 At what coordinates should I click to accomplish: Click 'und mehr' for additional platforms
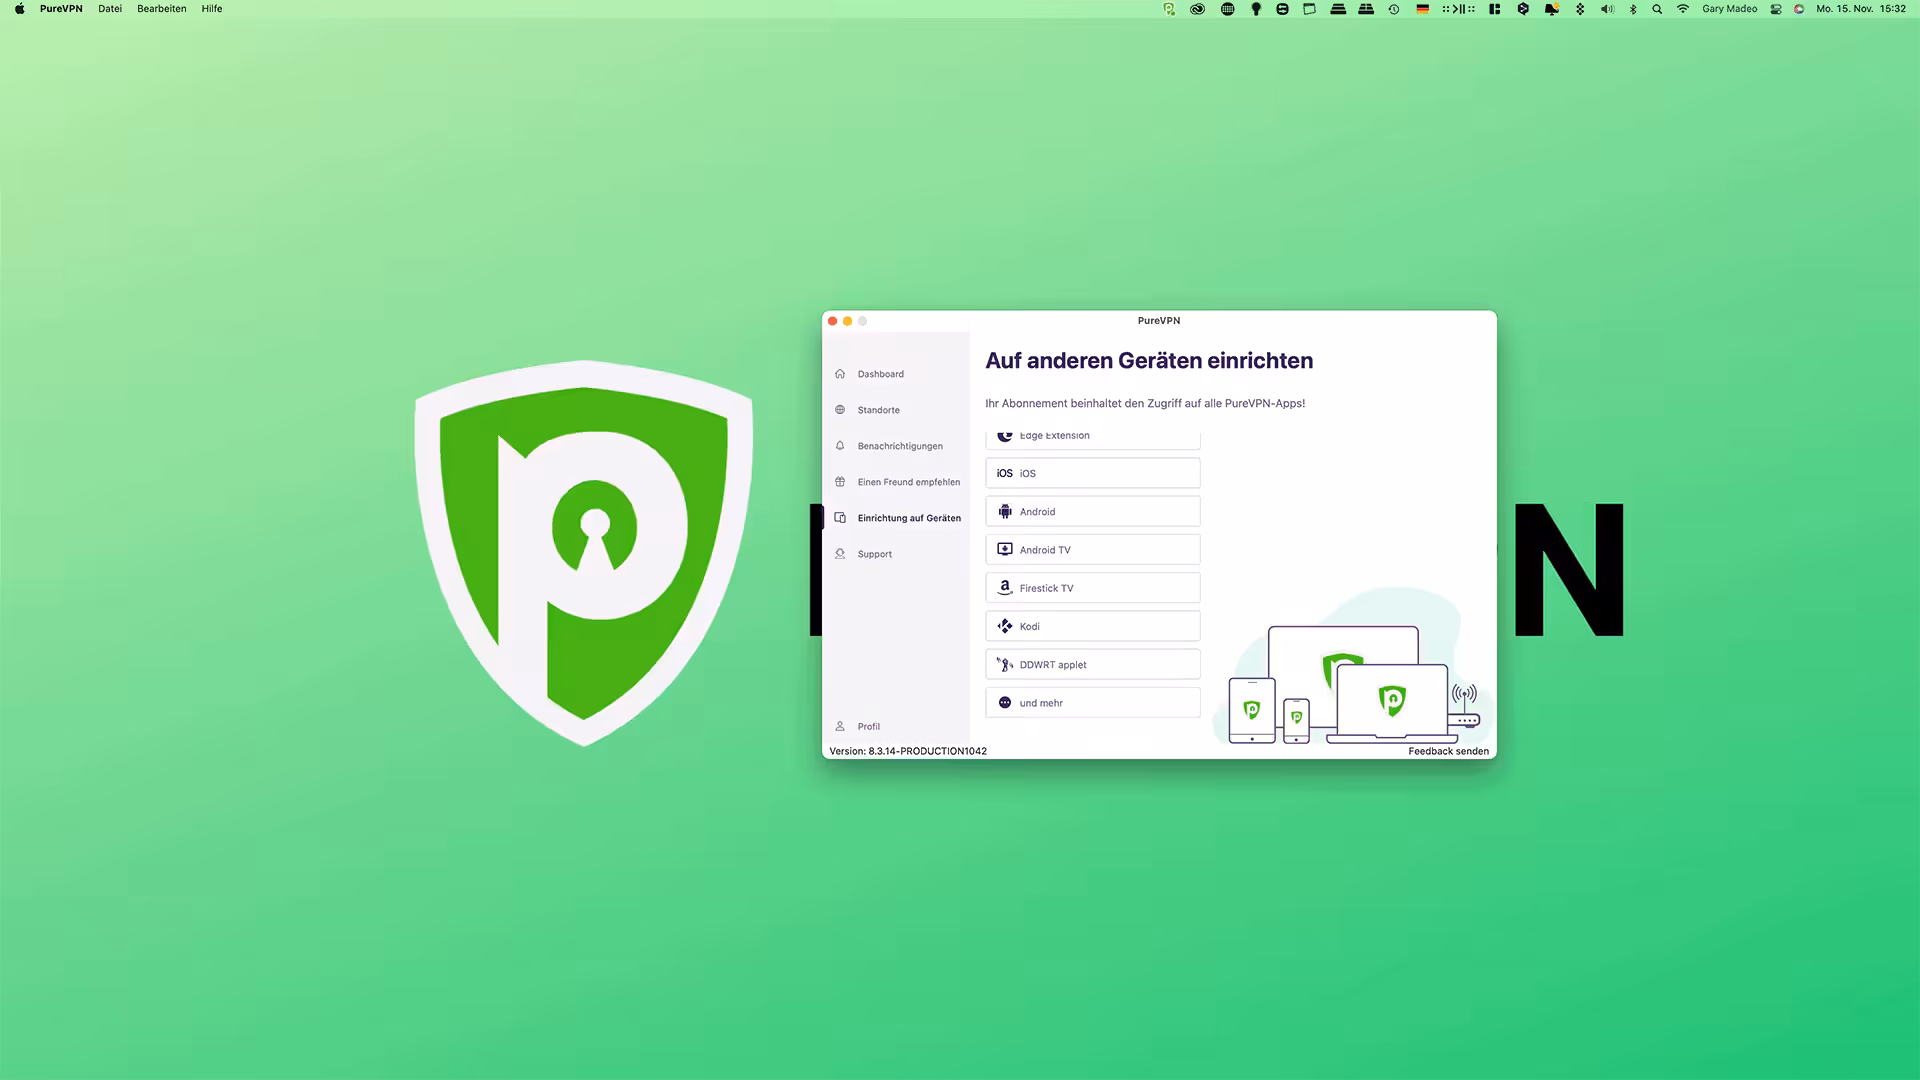click(1092, 702)
